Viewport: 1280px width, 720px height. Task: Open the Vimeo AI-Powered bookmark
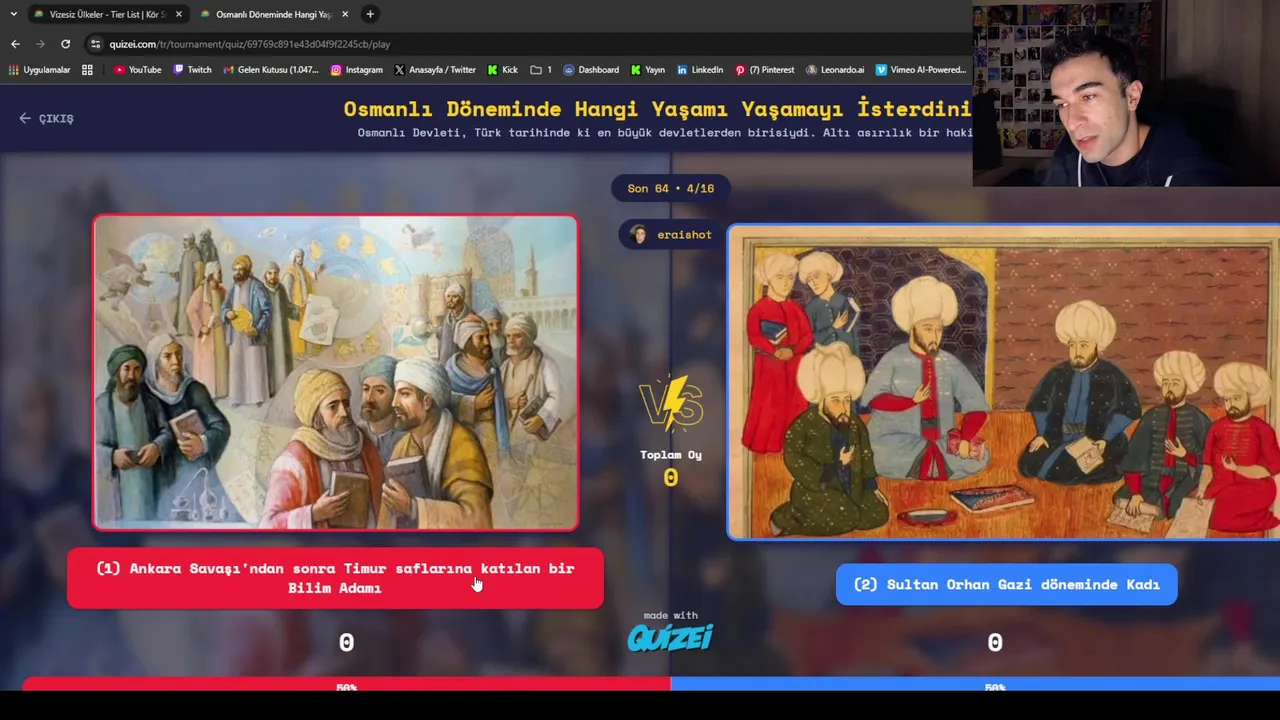point(921,70)
